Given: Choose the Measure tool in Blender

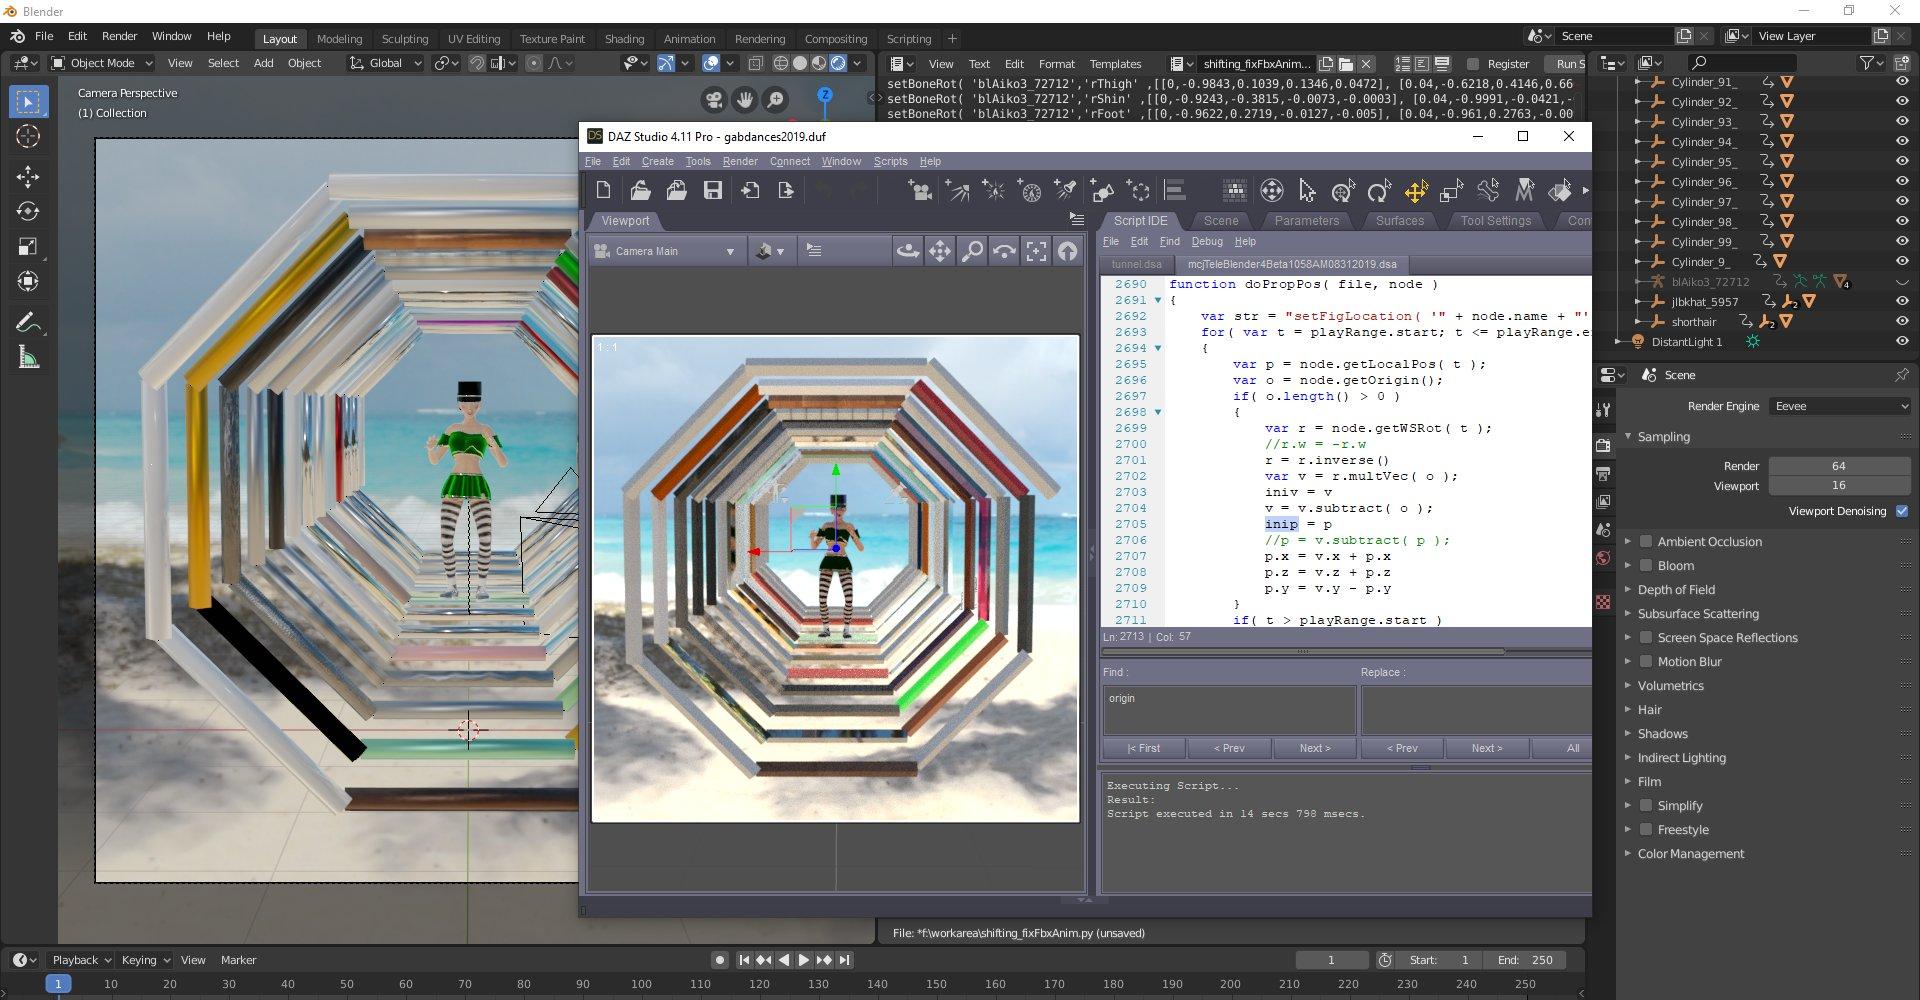Looking at the screenshot, I should coord(28,357).
